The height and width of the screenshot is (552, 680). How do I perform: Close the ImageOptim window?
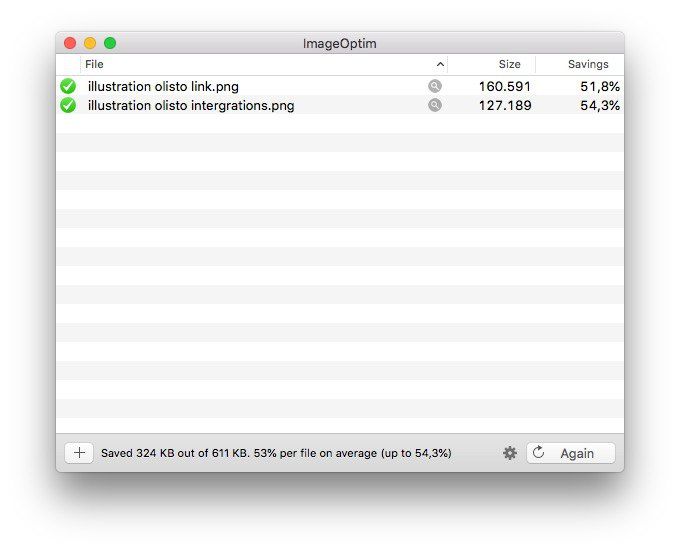pyautogui.click(x=70, y=43)
